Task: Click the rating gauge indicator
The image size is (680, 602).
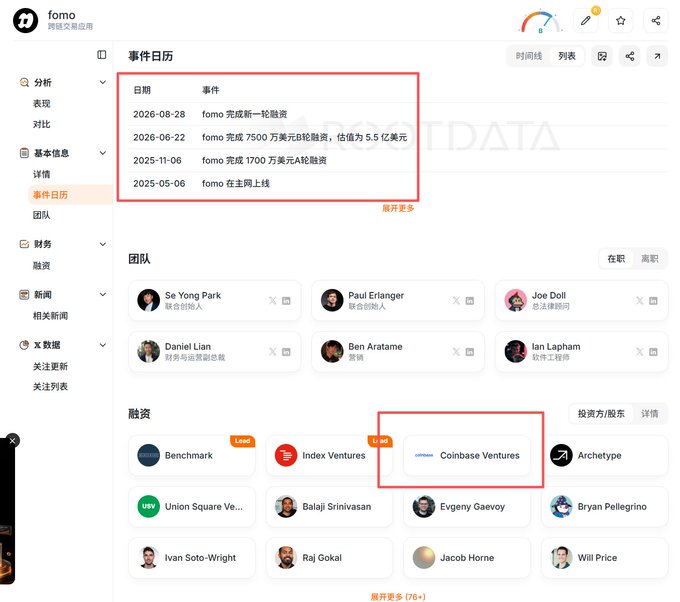Action: (540, 21)
